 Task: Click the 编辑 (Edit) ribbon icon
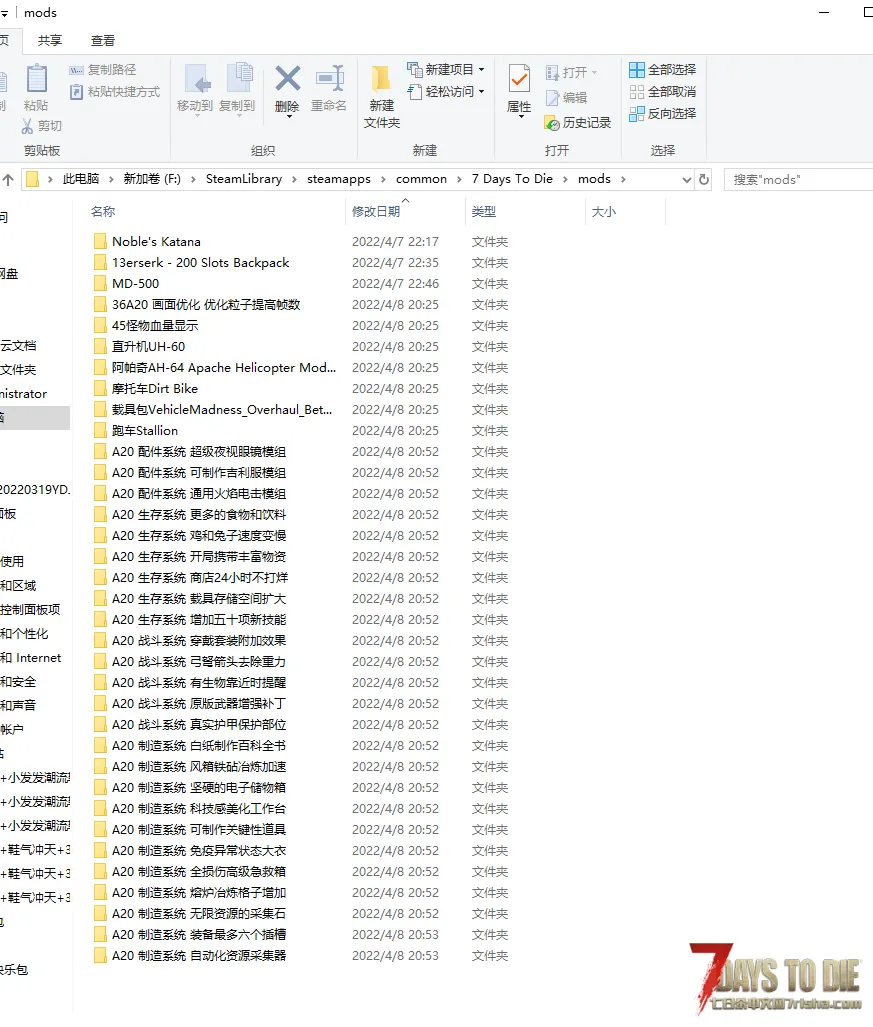552,98
